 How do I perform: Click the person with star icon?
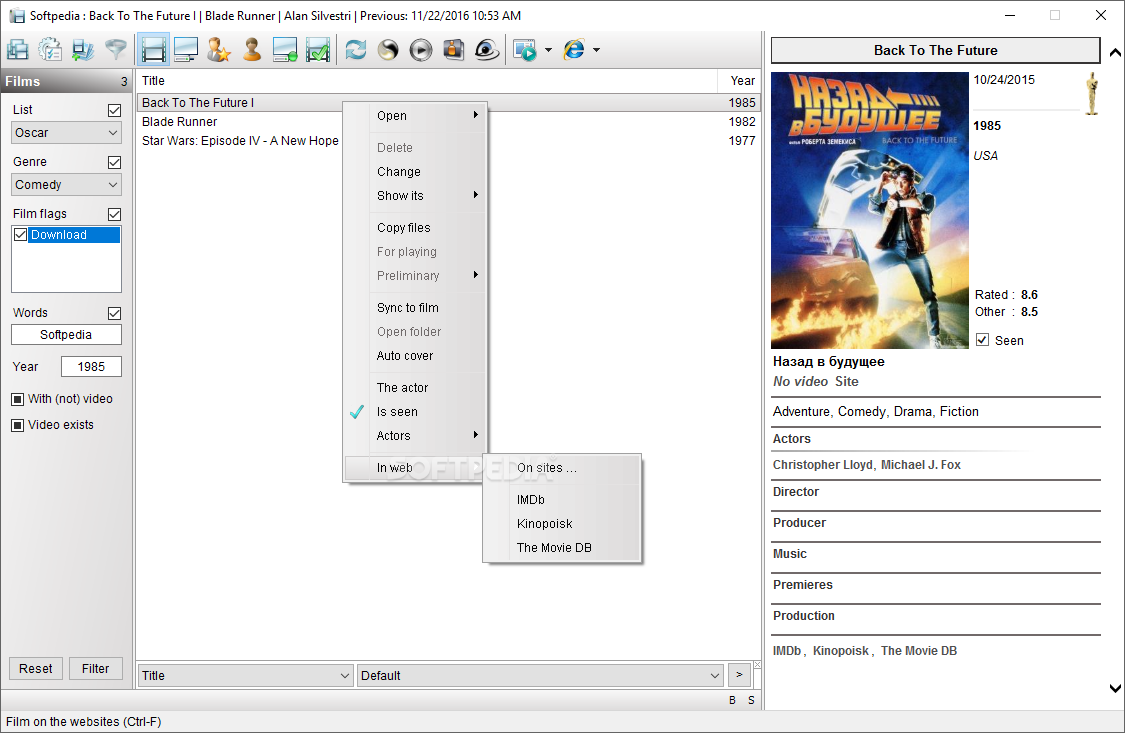pyautogui.click(x=219, y=49)
